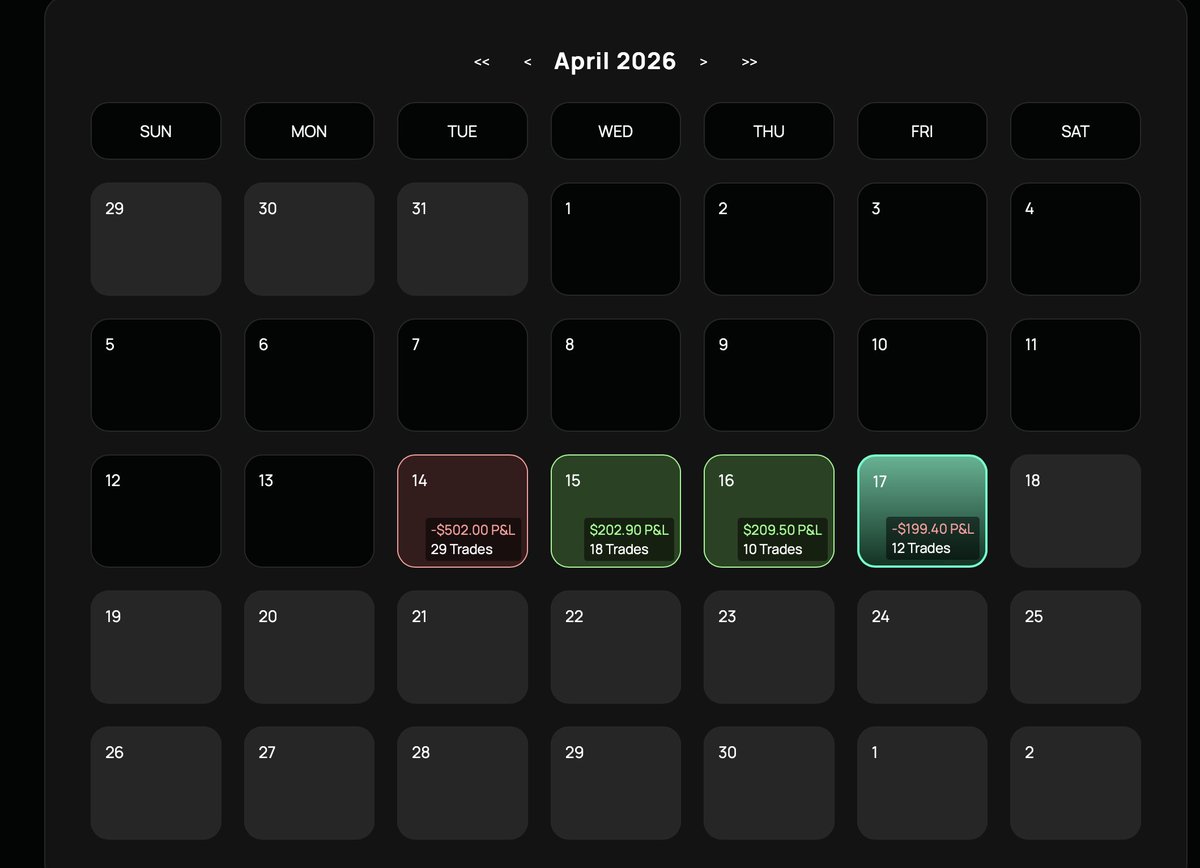Select day 27 cell
The width and height of the screenshot is (1200, 868).
pyautogui.click(x=309, y=783)
